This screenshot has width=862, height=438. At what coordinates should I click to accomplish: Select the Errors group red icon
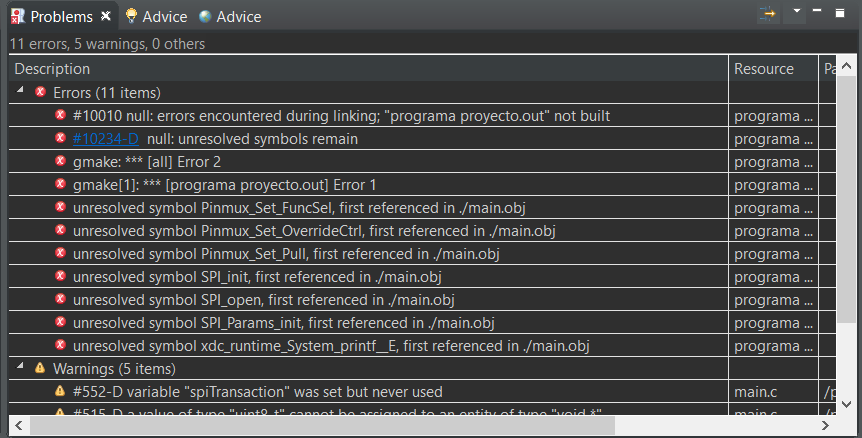pyautogui.click(x=40, y=92)
